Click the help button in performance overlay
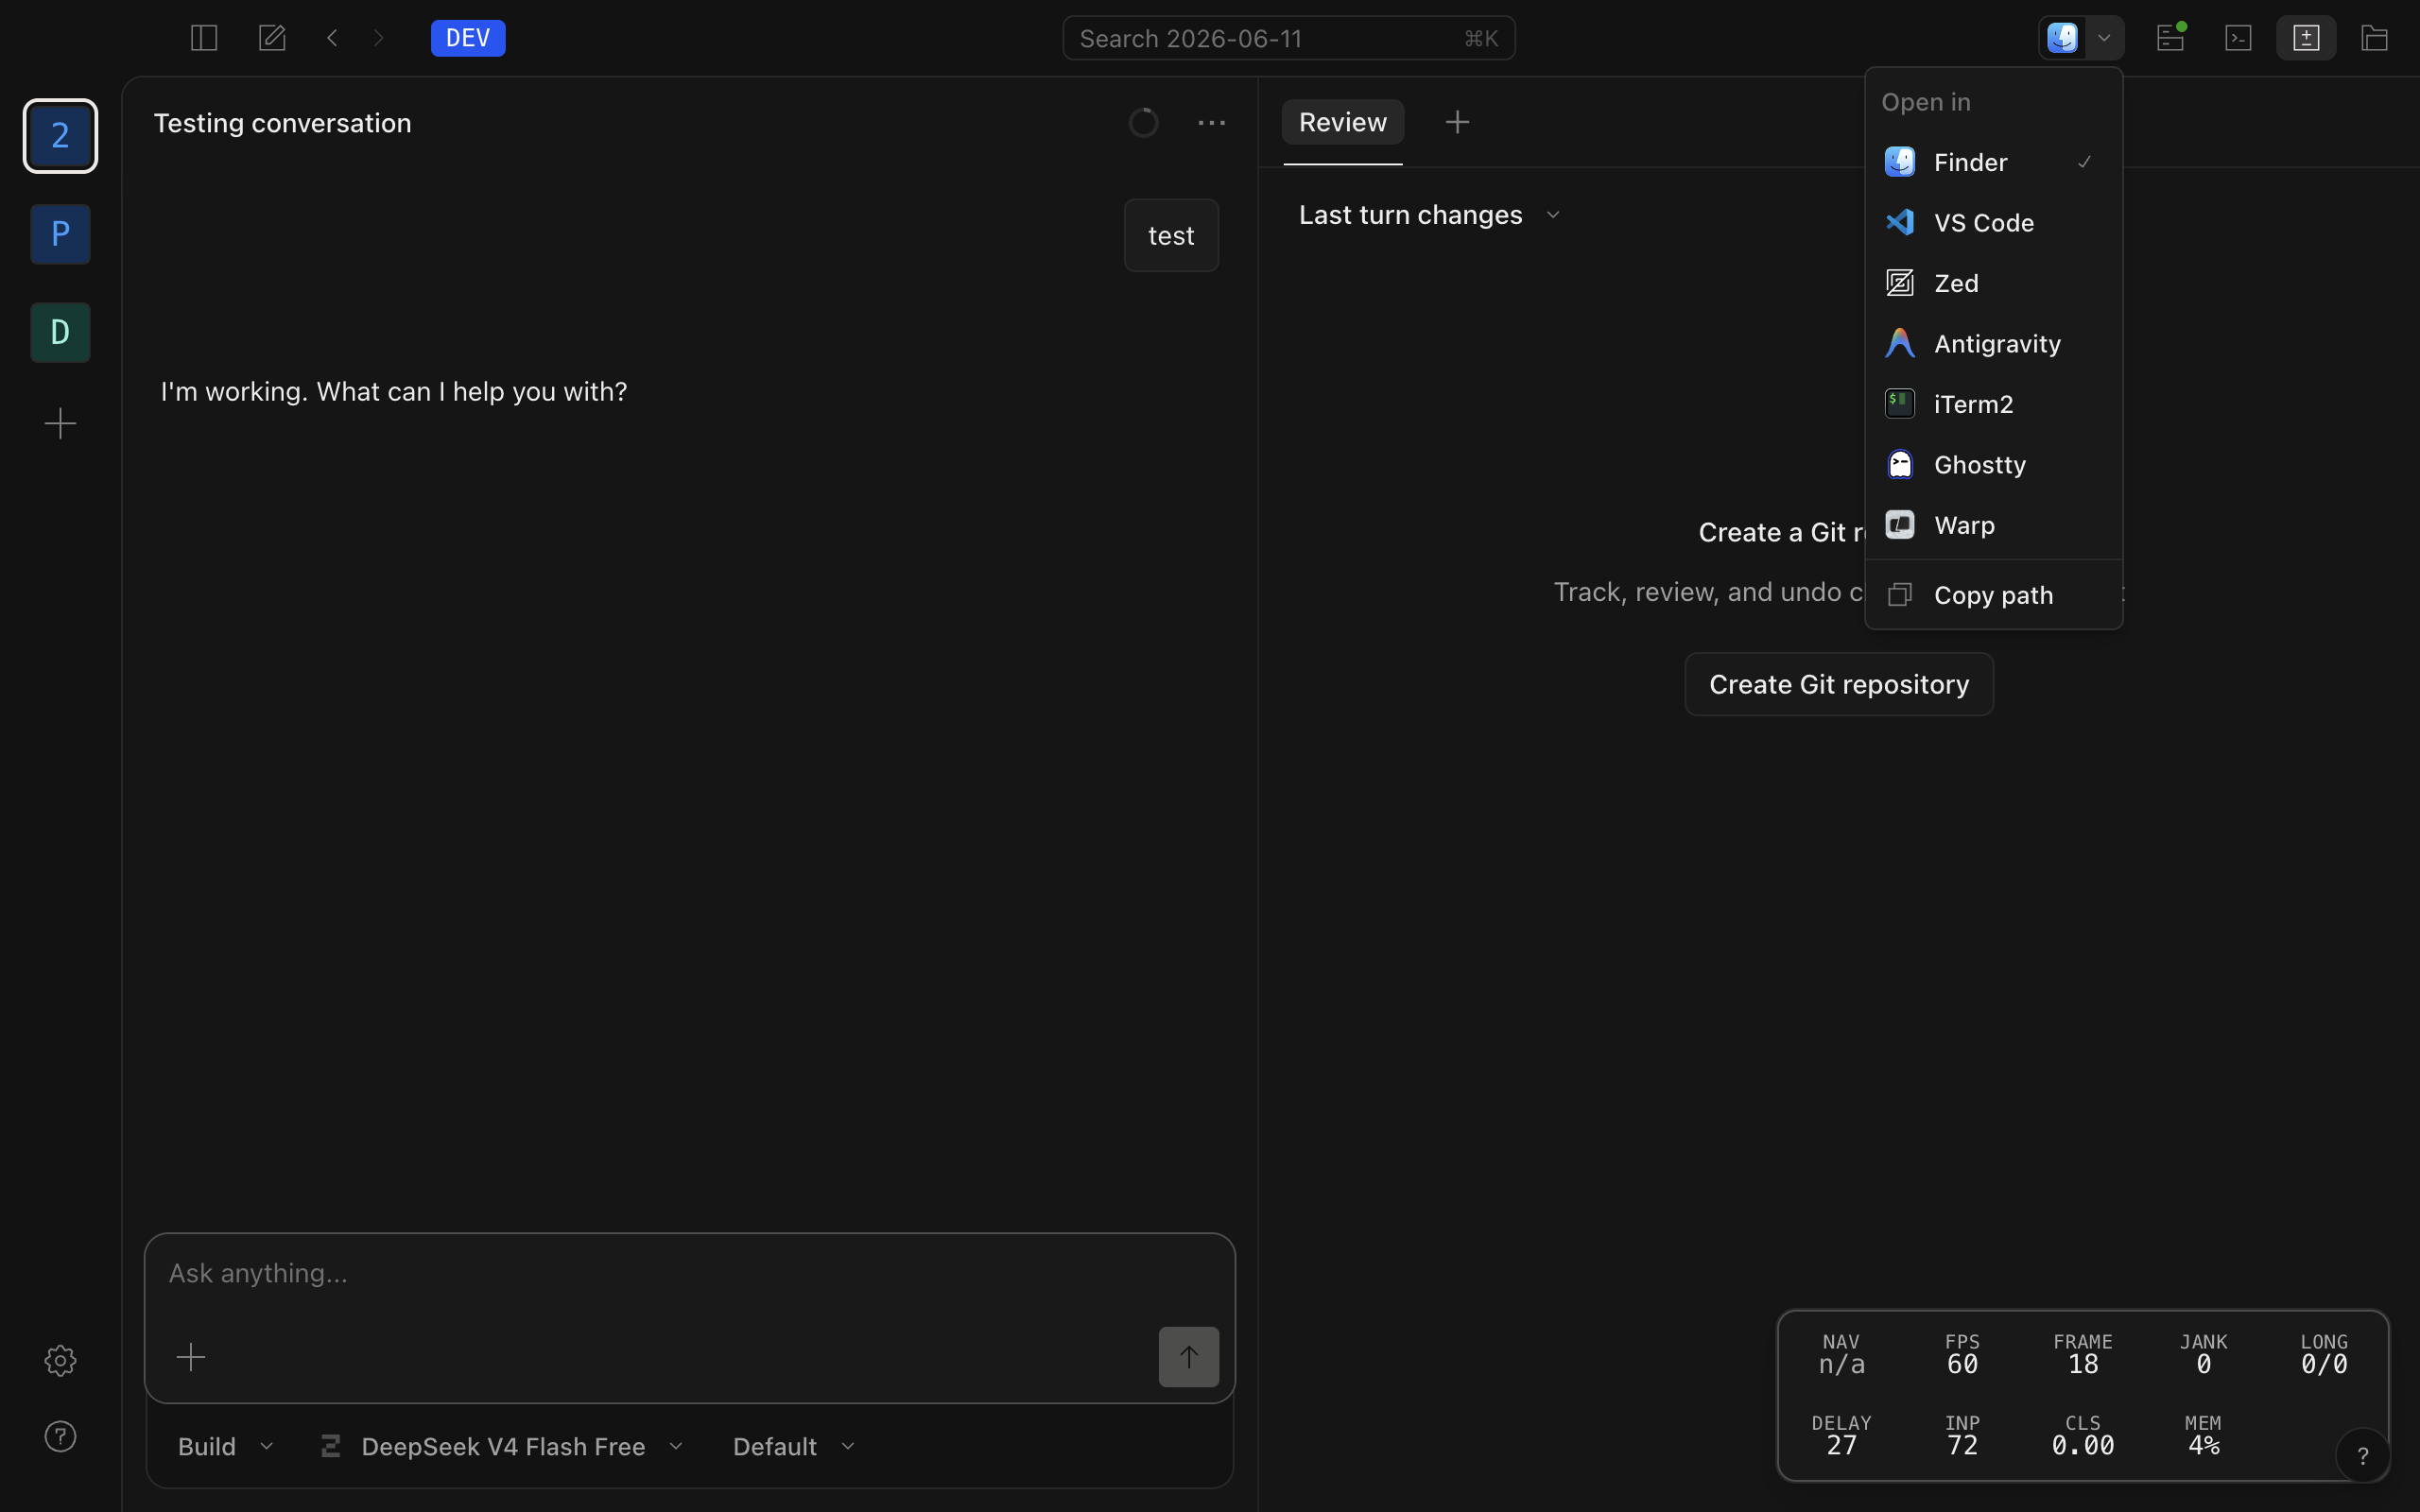Image resolution: width=2420 pixels, height=1512 pixels. click(x=2362, y=1456)
